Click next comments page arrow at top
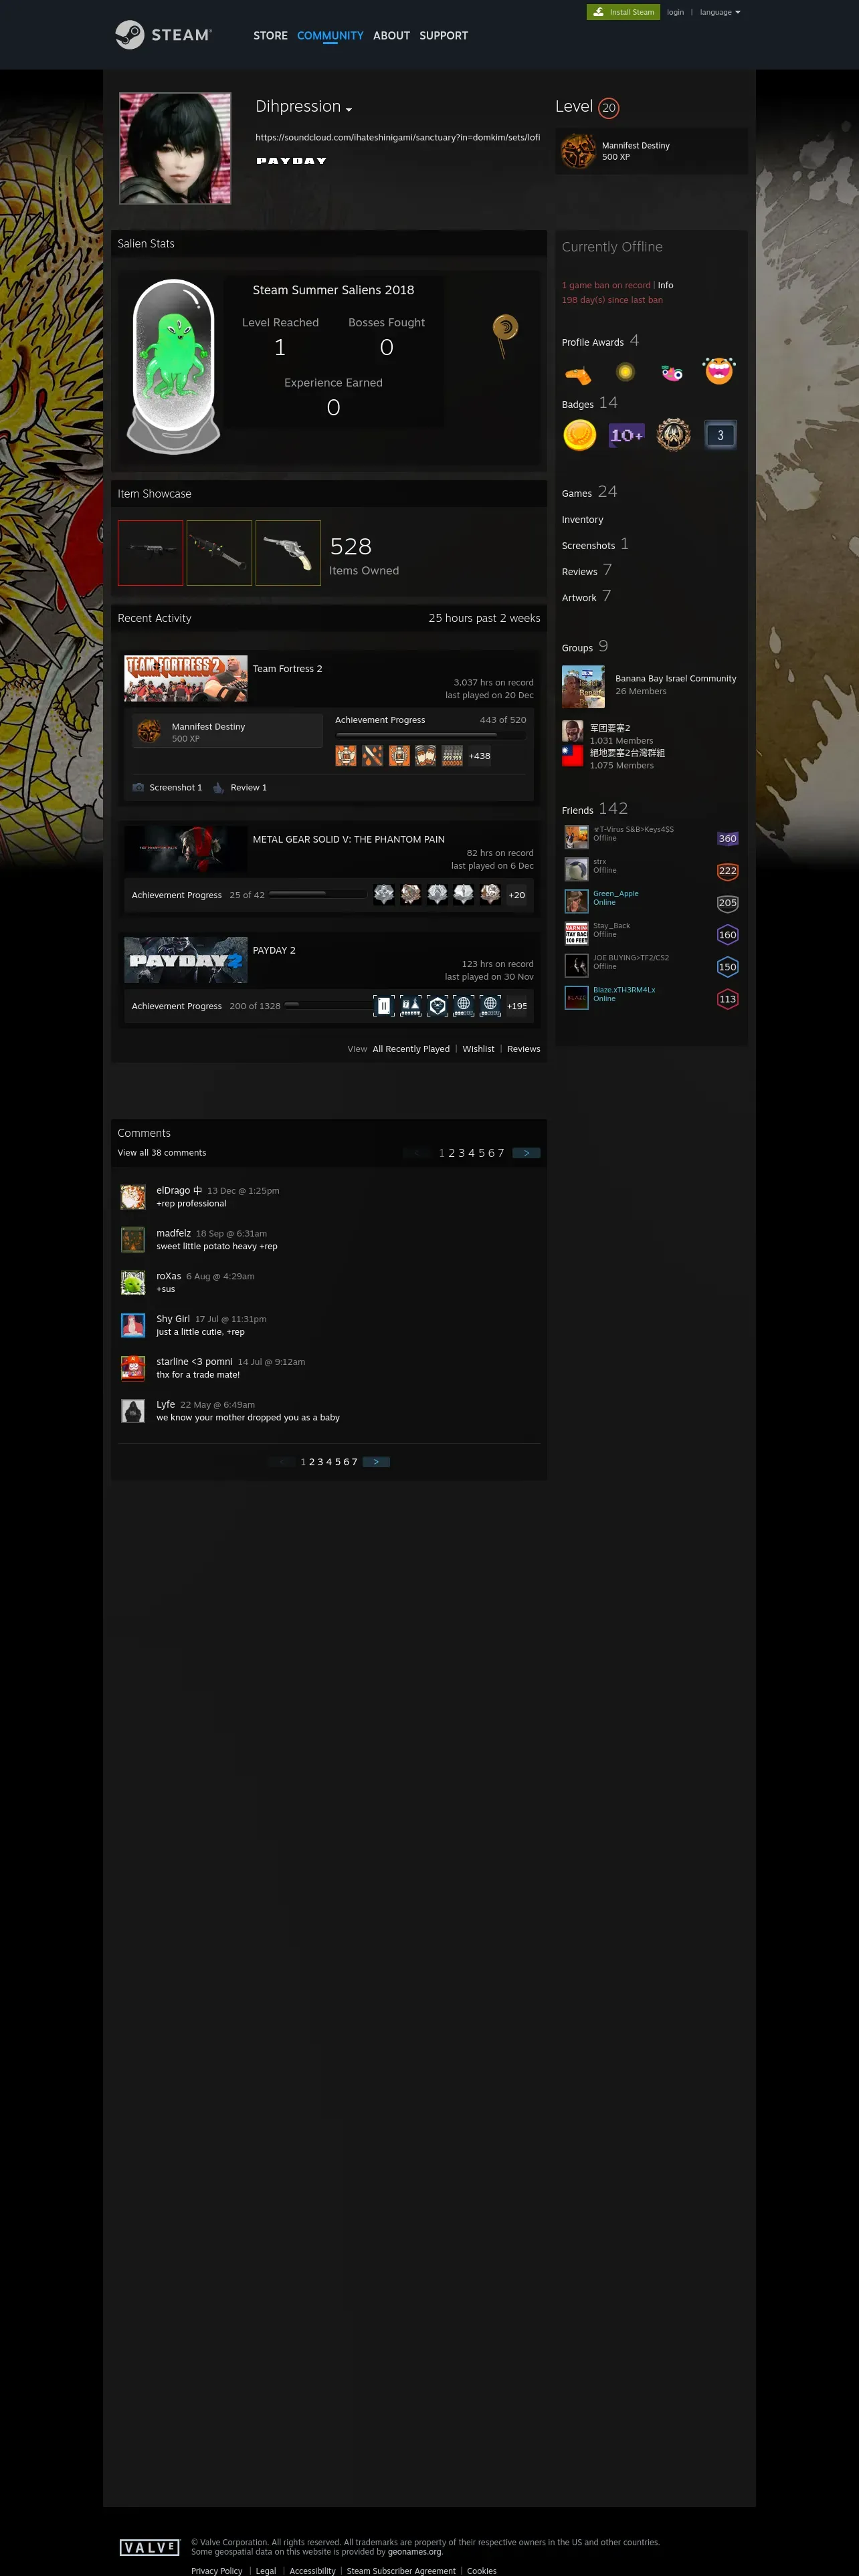This screenshot has width=859, height=2576. point(526,1153)
